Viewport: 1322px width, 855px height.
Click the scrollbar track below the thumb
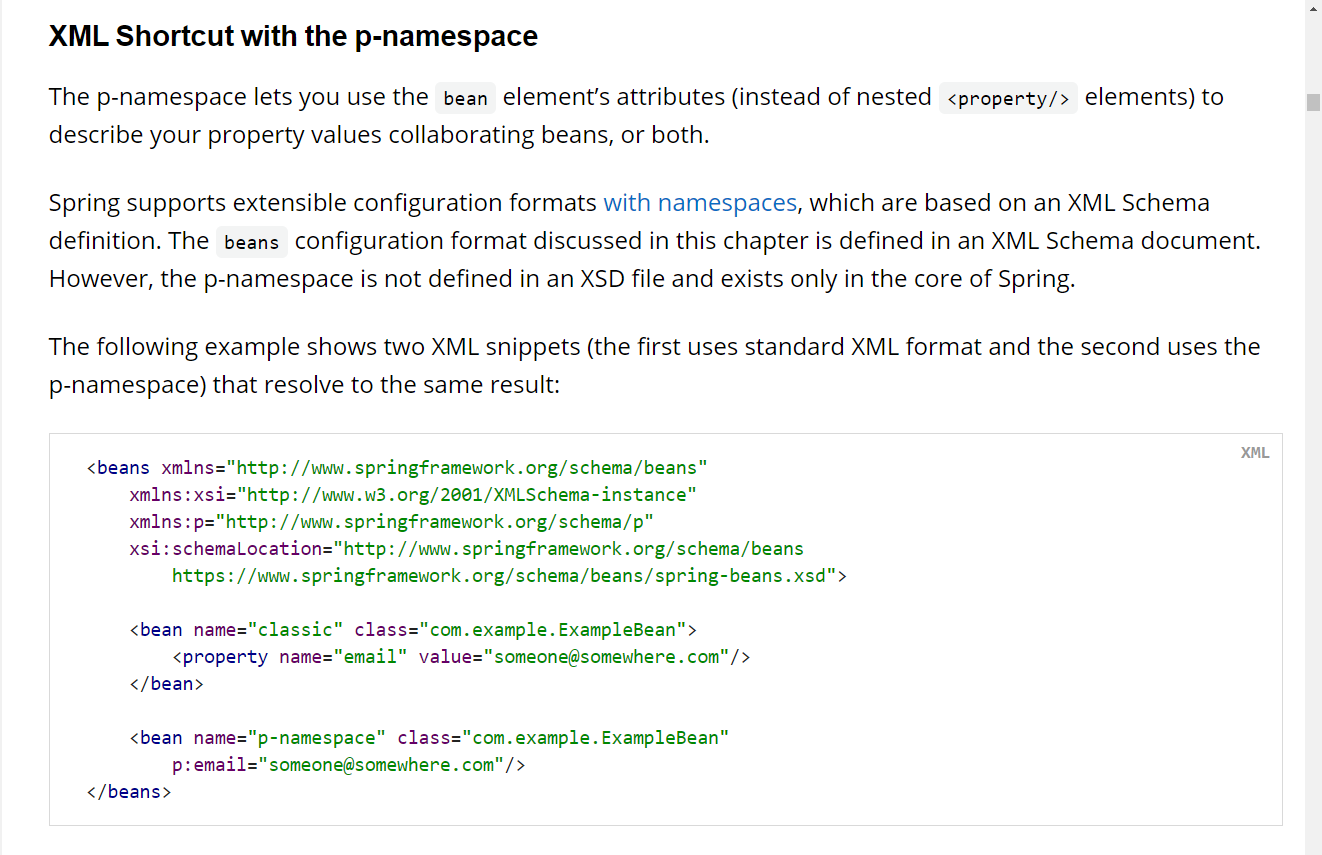click(1313, 500)
